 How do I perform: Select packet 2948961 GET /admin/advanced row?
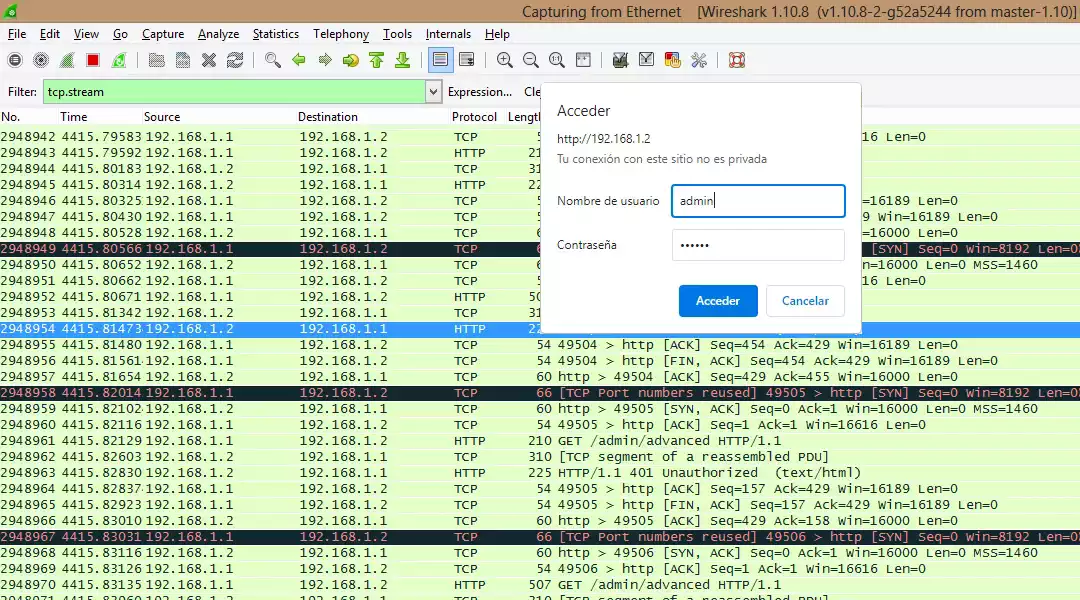[540, 441]
